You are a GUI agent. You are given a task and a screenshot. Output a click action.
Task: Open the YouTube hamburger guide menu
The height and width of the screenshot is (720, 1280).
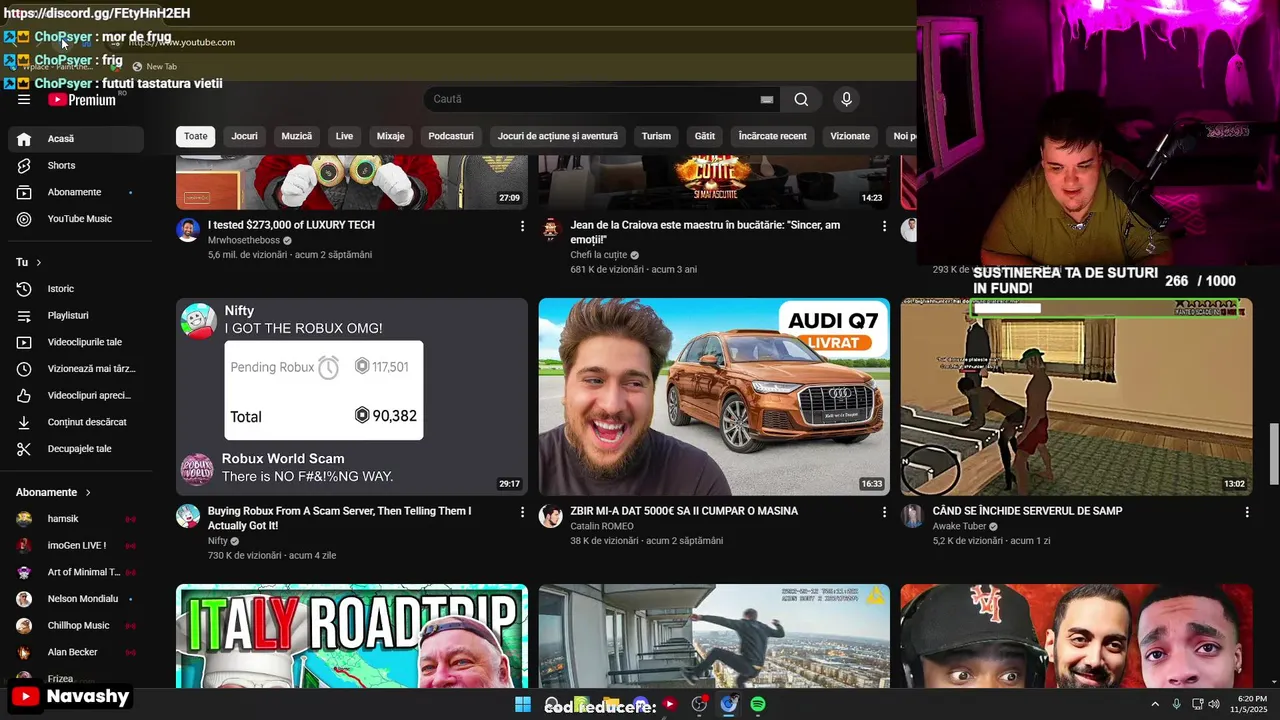[24, 99]
